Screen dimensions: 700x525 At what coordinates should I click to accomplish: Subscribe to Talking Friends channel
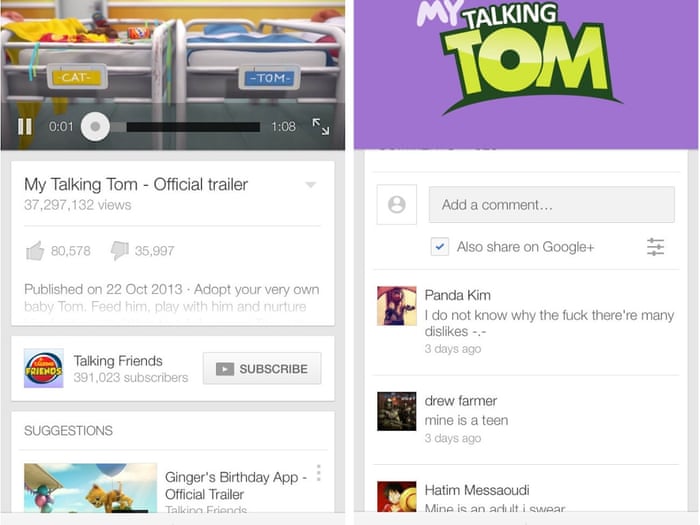[262, 369]
